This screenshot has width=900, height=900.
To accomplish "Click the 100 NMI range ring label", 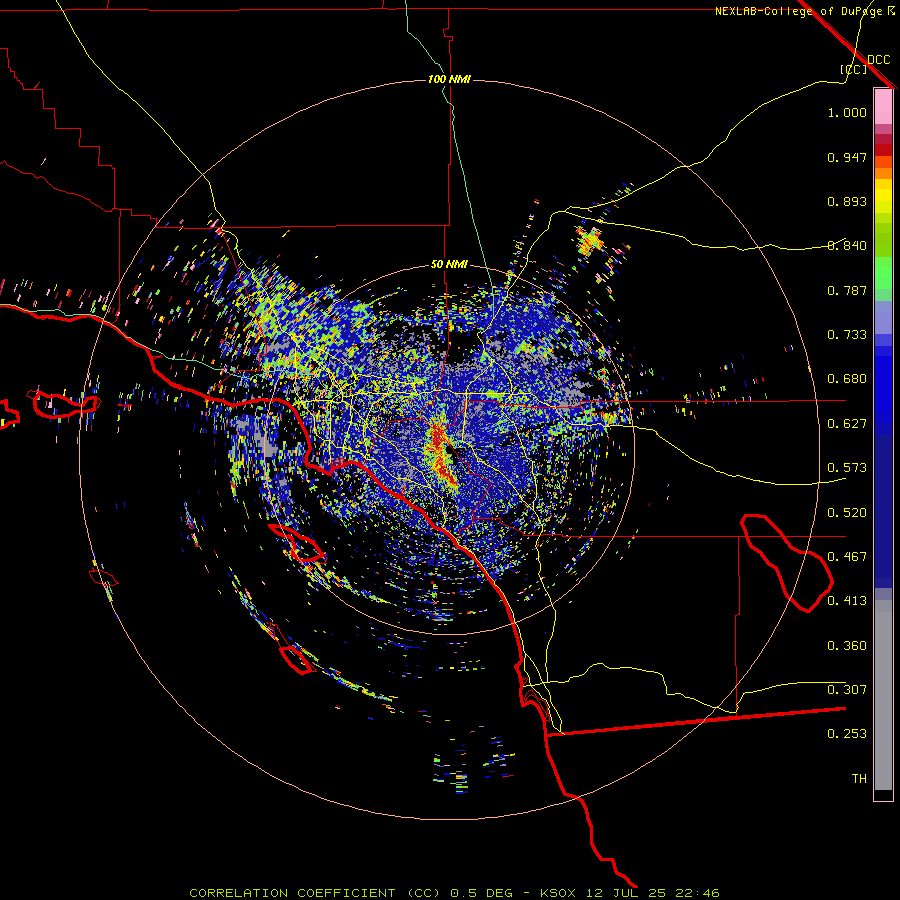I will coord(449,79).
